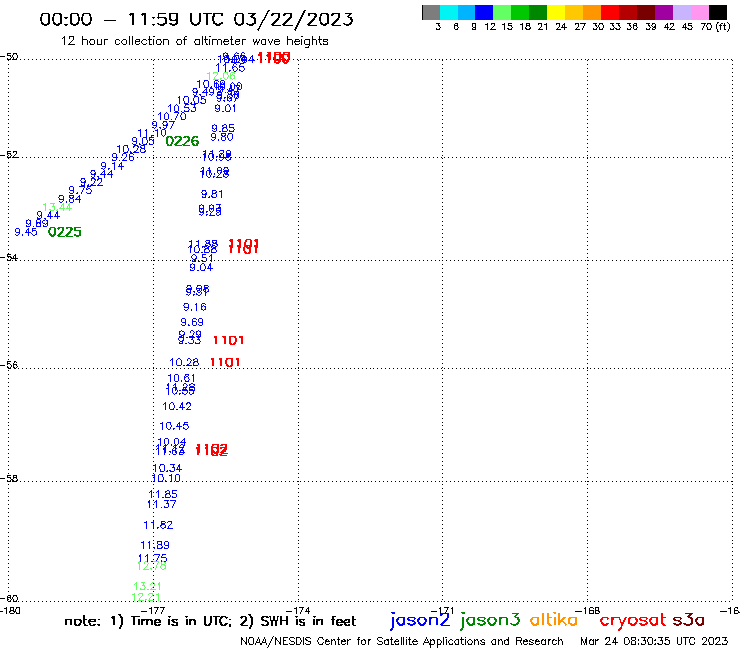Click the orange swatch in the color scale
The height and width of the screenshot is (650, 740).
pos(592,12)
